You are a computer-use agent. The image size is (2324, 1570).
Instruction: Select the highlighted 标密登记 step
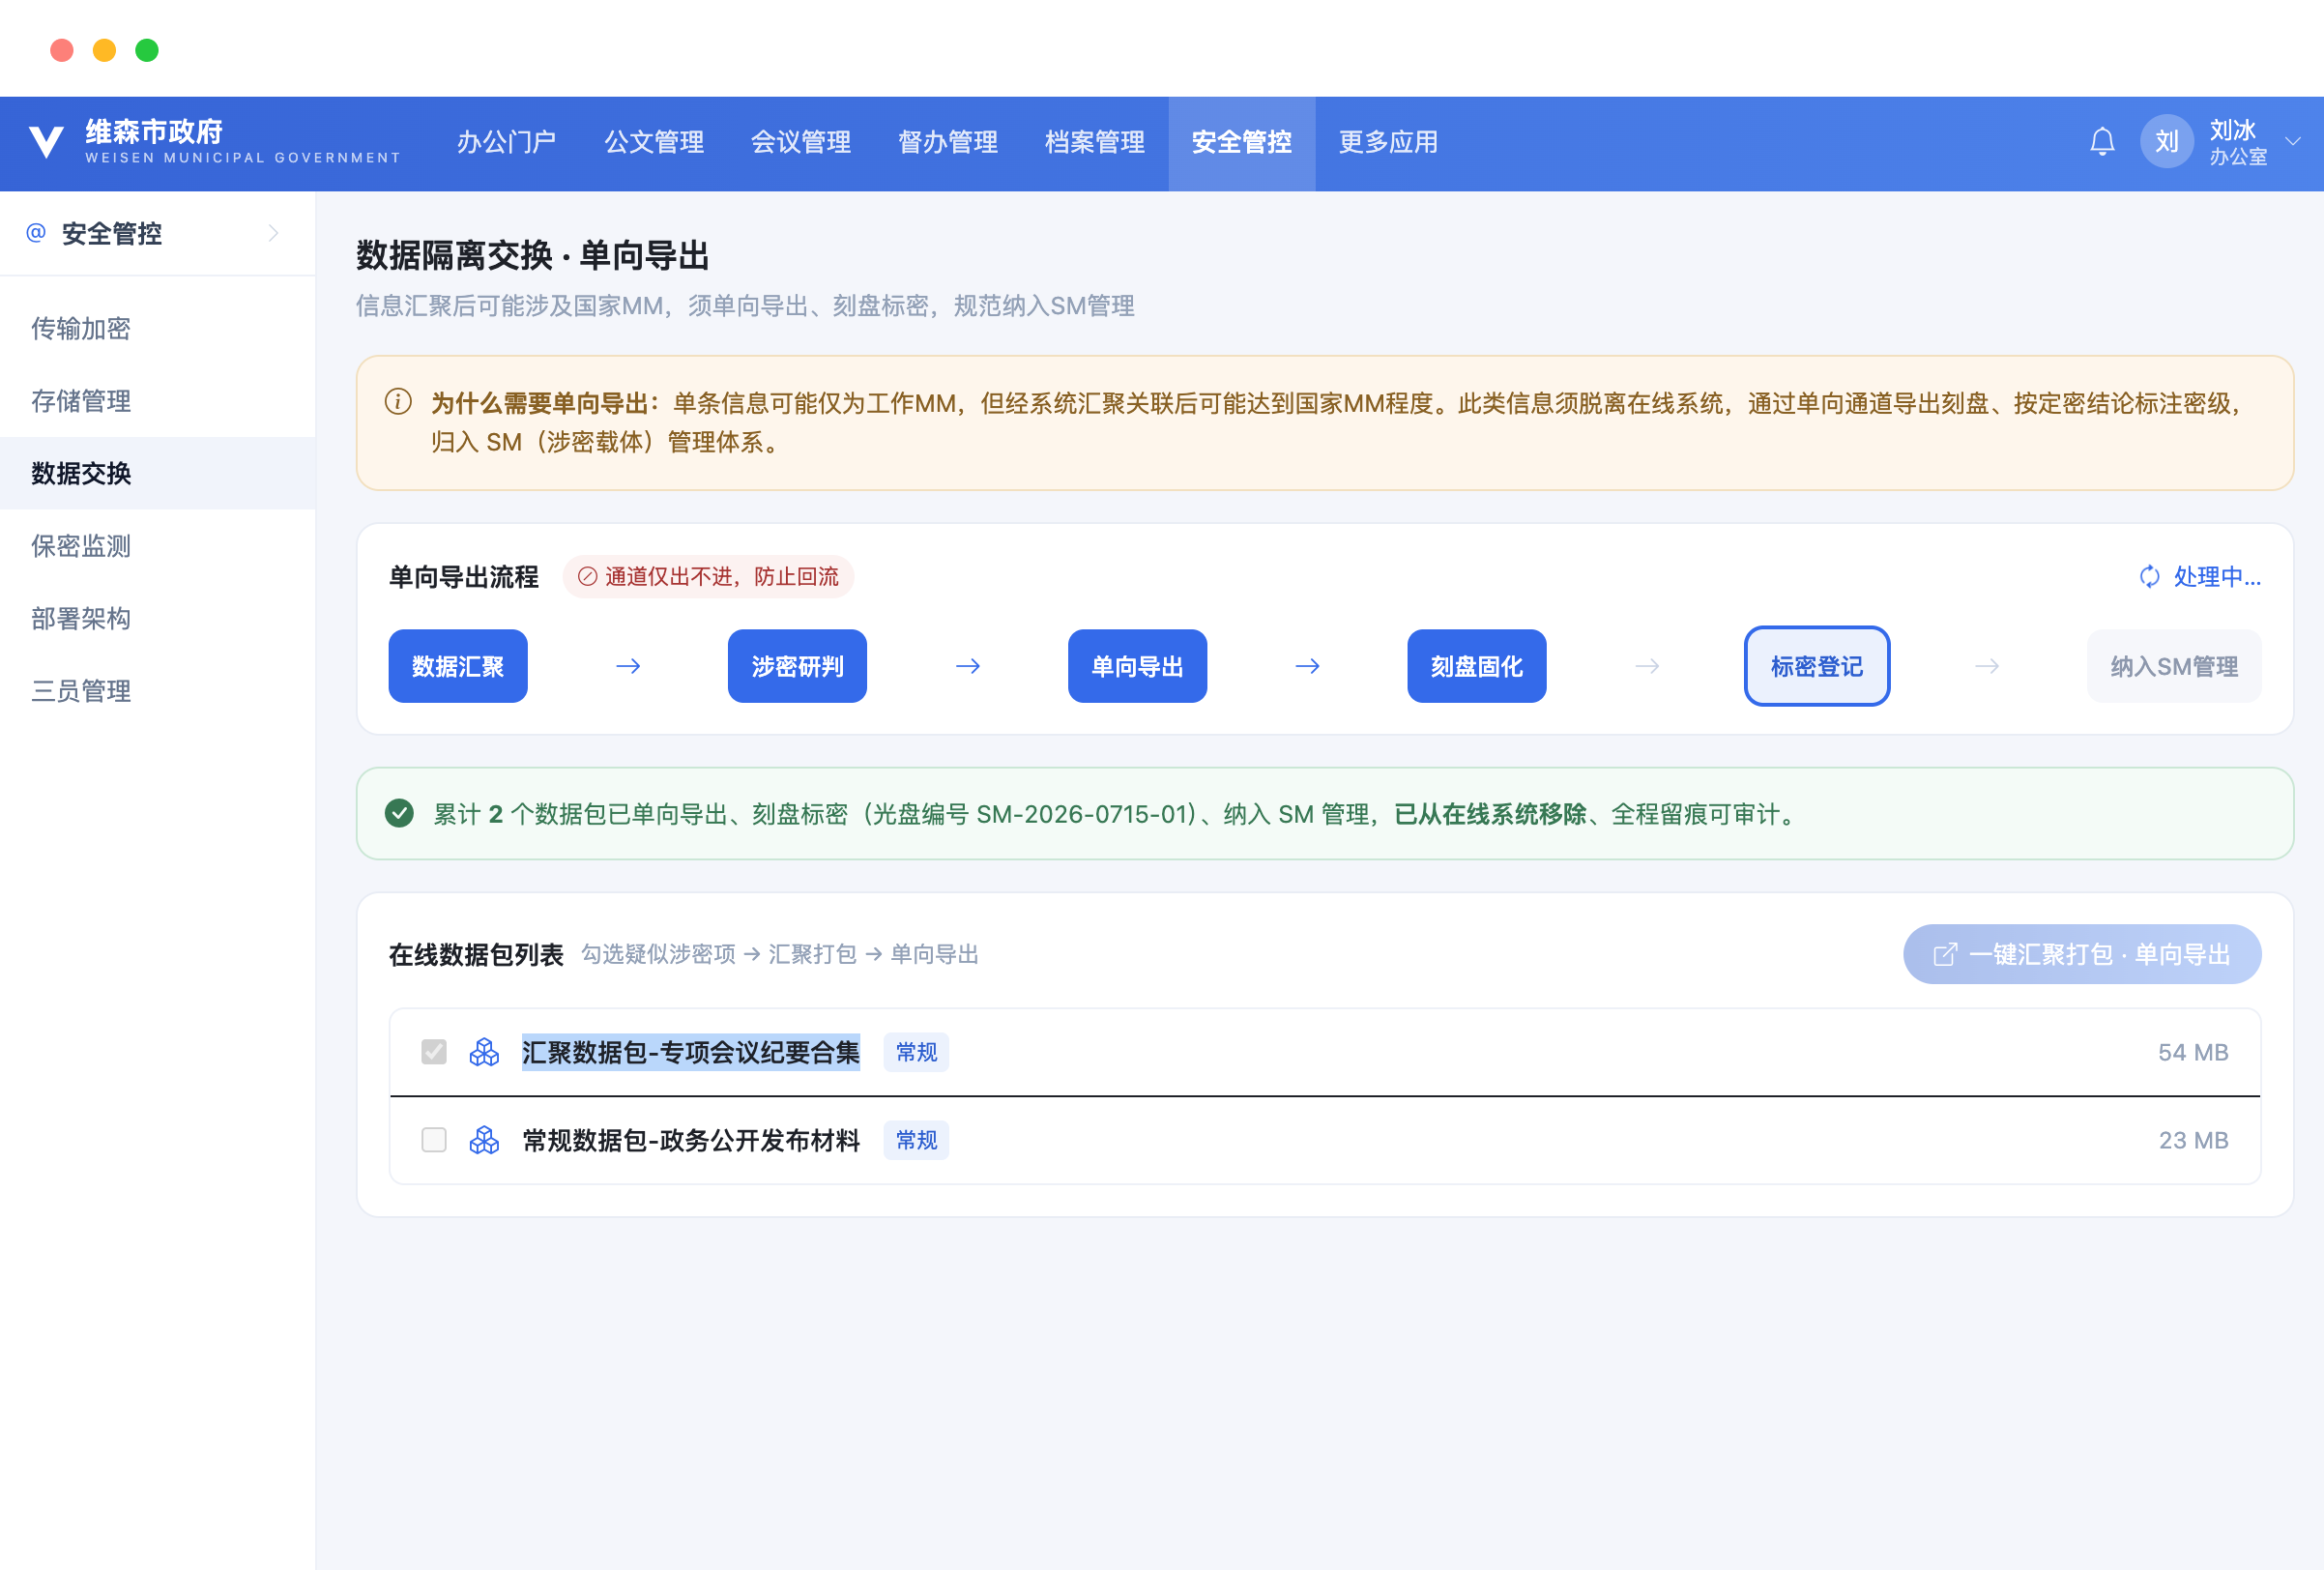point(1817,666)
